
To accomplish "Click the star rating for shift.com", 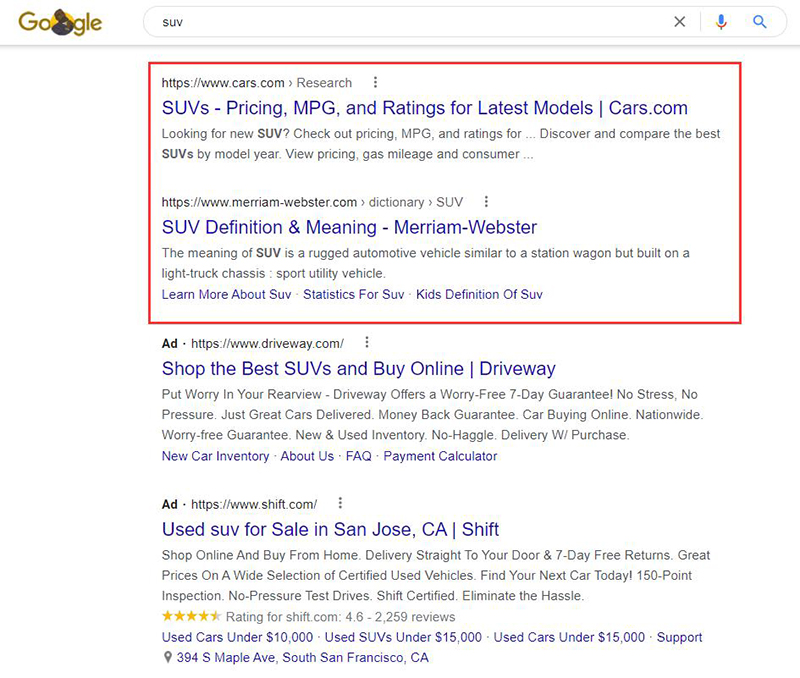I will 191,616.
